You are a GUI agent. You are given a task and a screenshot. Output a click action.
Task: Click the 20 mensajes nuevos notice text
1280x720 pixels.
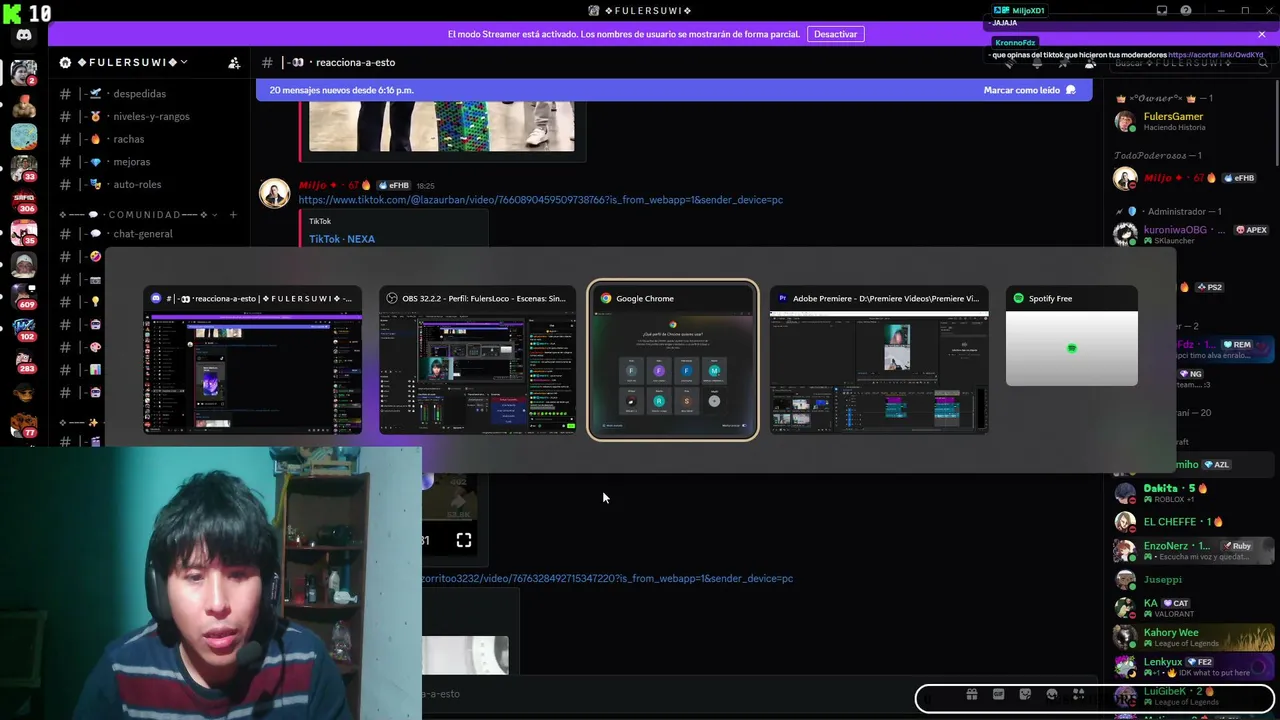[x=341, y=90]
